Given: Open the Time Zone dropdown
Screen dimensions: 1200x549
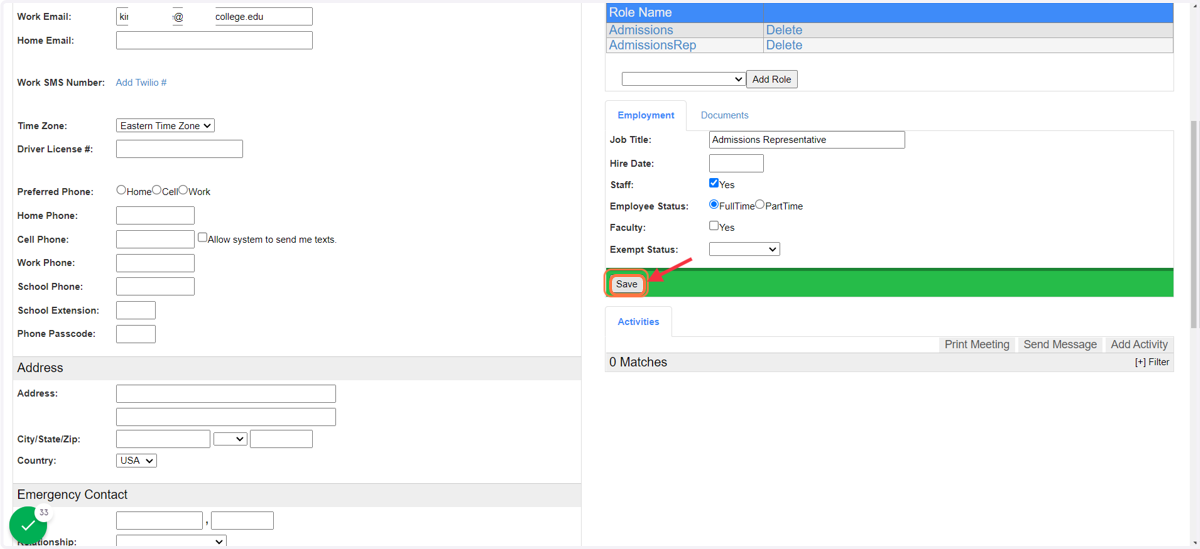Looking at the screenshot, I should coord(165,126).
